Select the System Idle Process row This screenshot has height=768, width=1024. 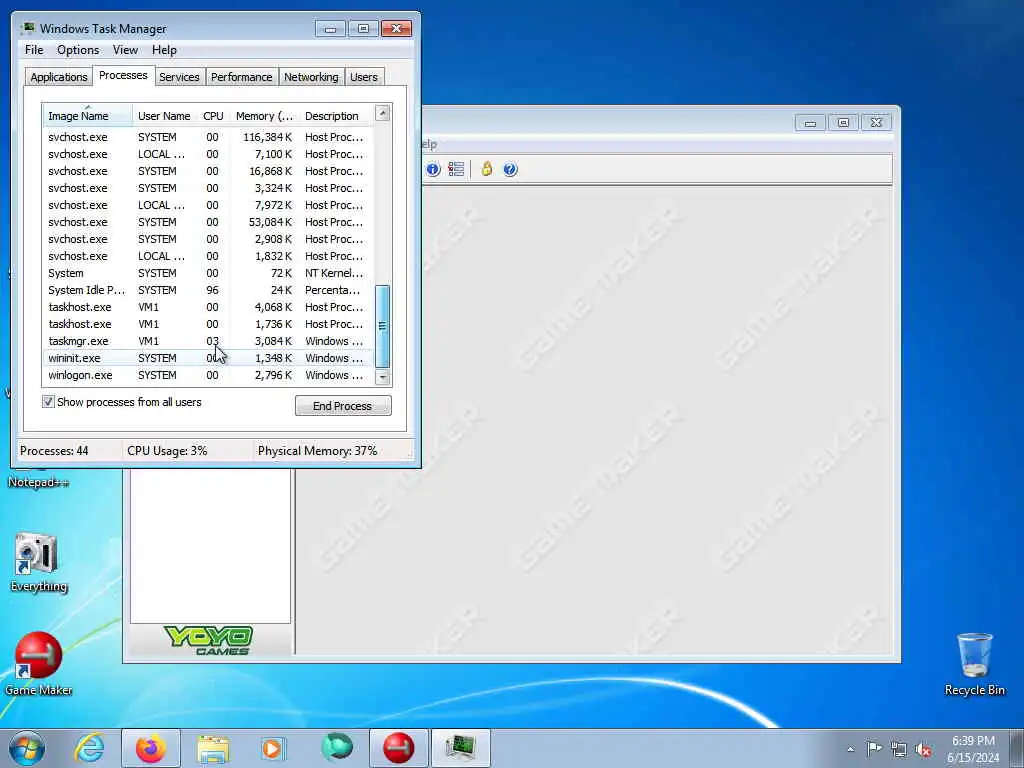(x=208, y=290)
